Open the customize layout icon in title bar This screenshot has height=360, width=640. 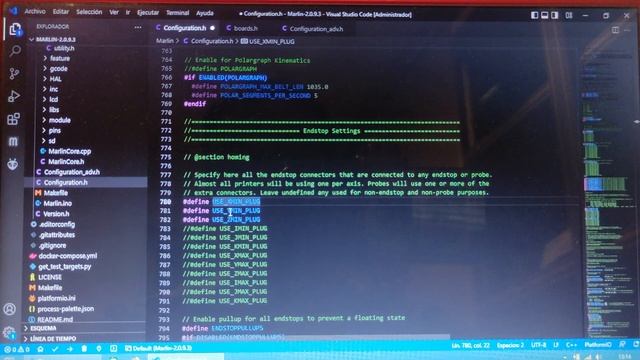569,16
